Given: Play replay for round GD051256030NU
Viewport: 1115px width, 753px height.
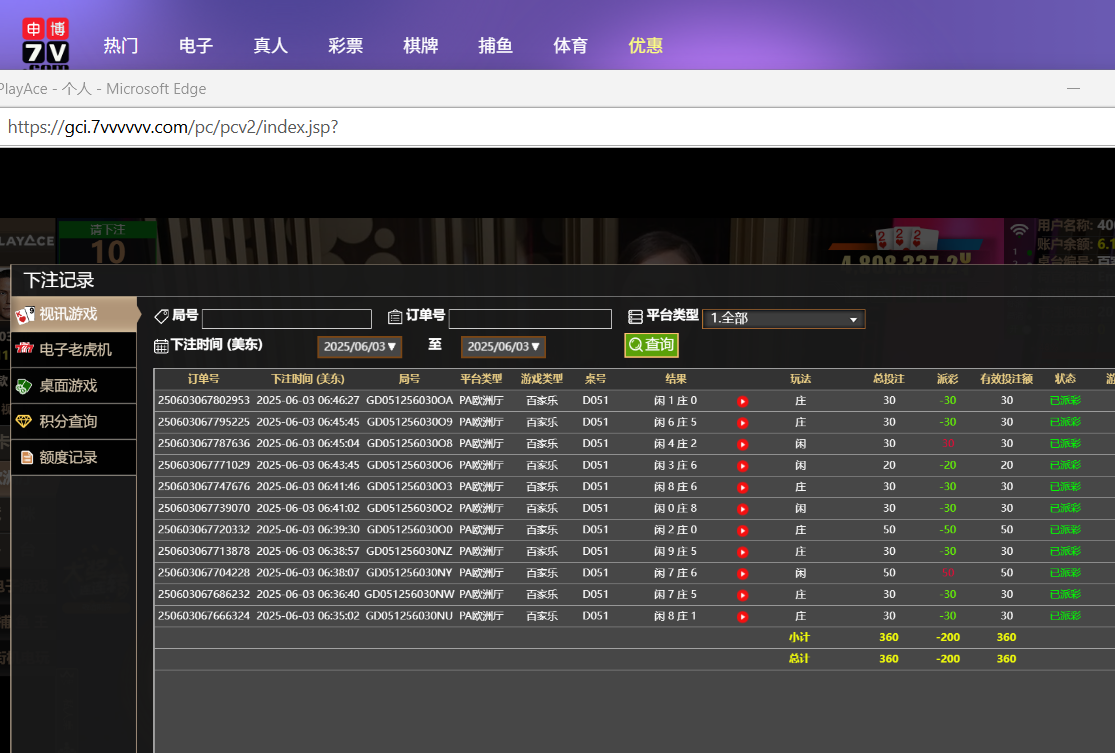Looking at the screenshot, I should coord(742,617).
